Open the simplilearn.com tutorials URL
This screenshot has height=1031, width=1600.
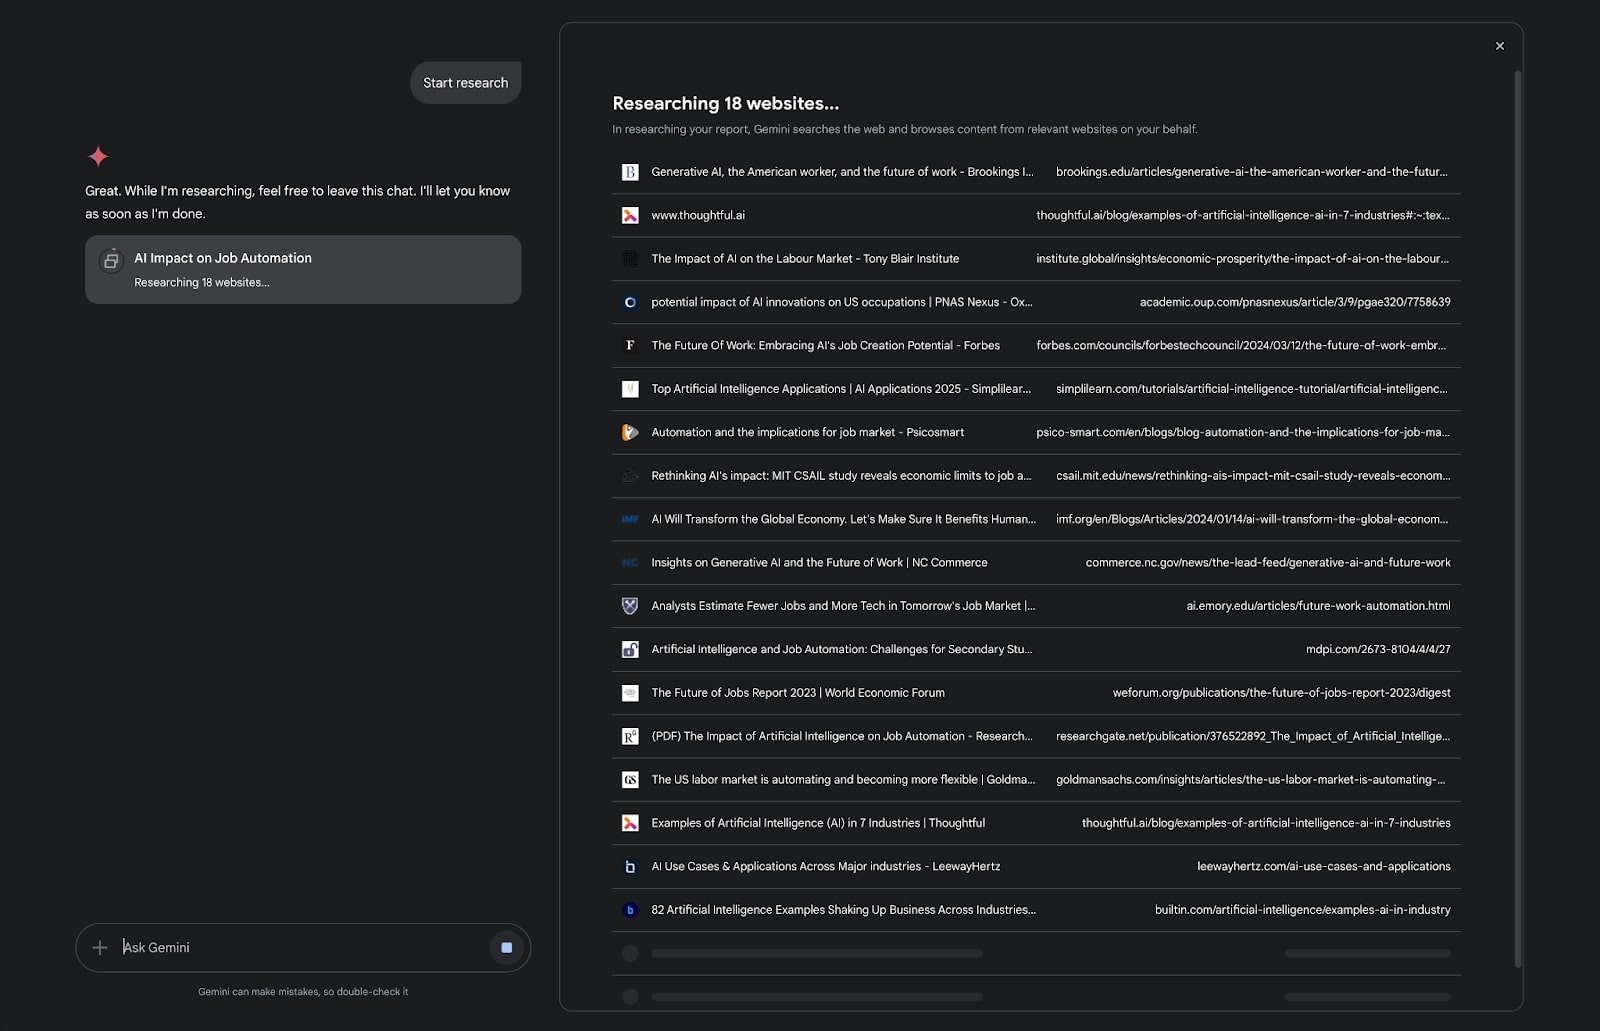[x=1252, y=389]
